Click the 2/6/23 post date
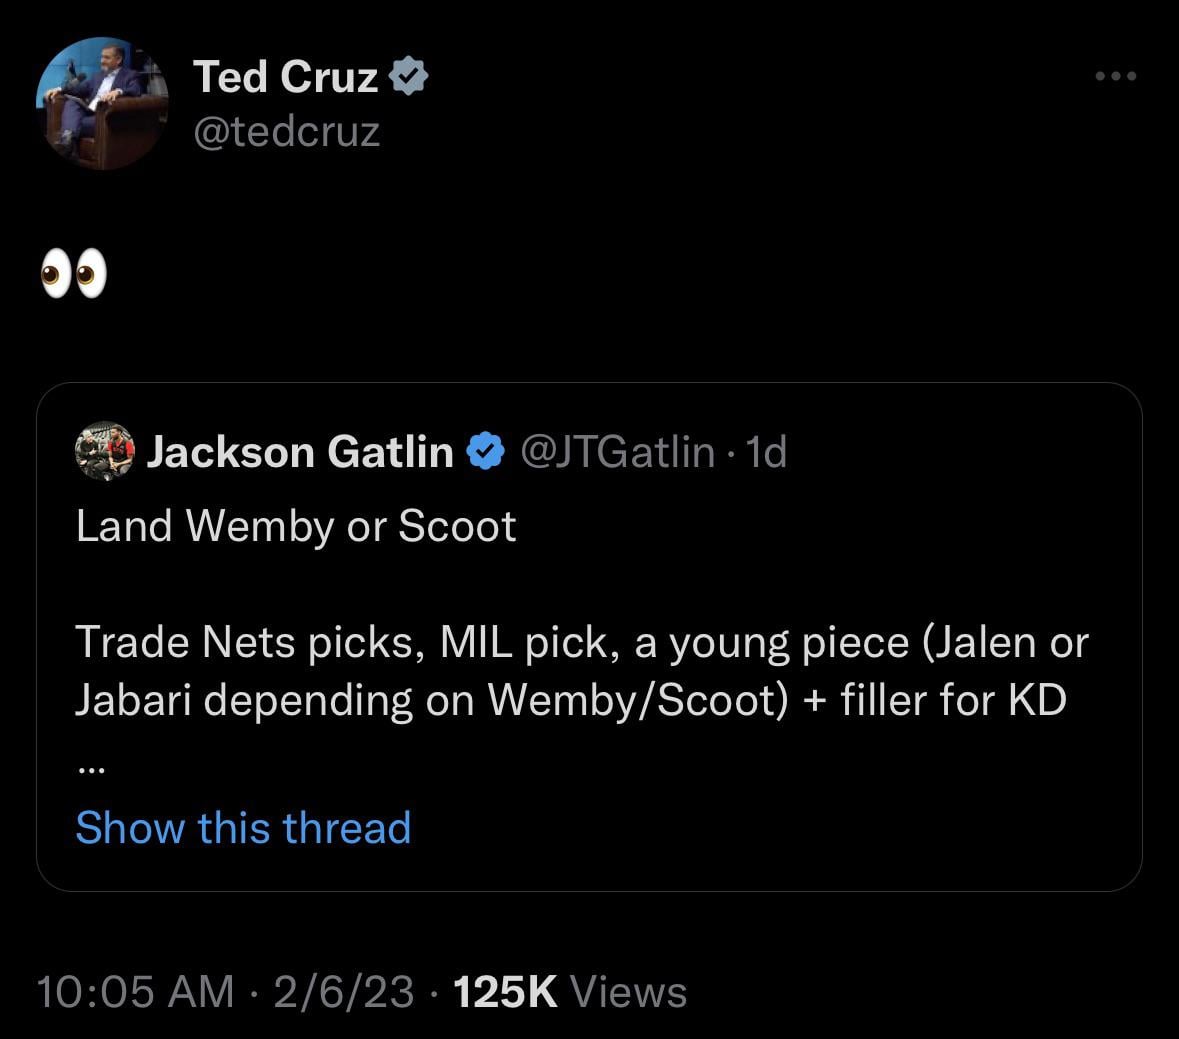The image size is (1179, 1039). click(343, 992)
